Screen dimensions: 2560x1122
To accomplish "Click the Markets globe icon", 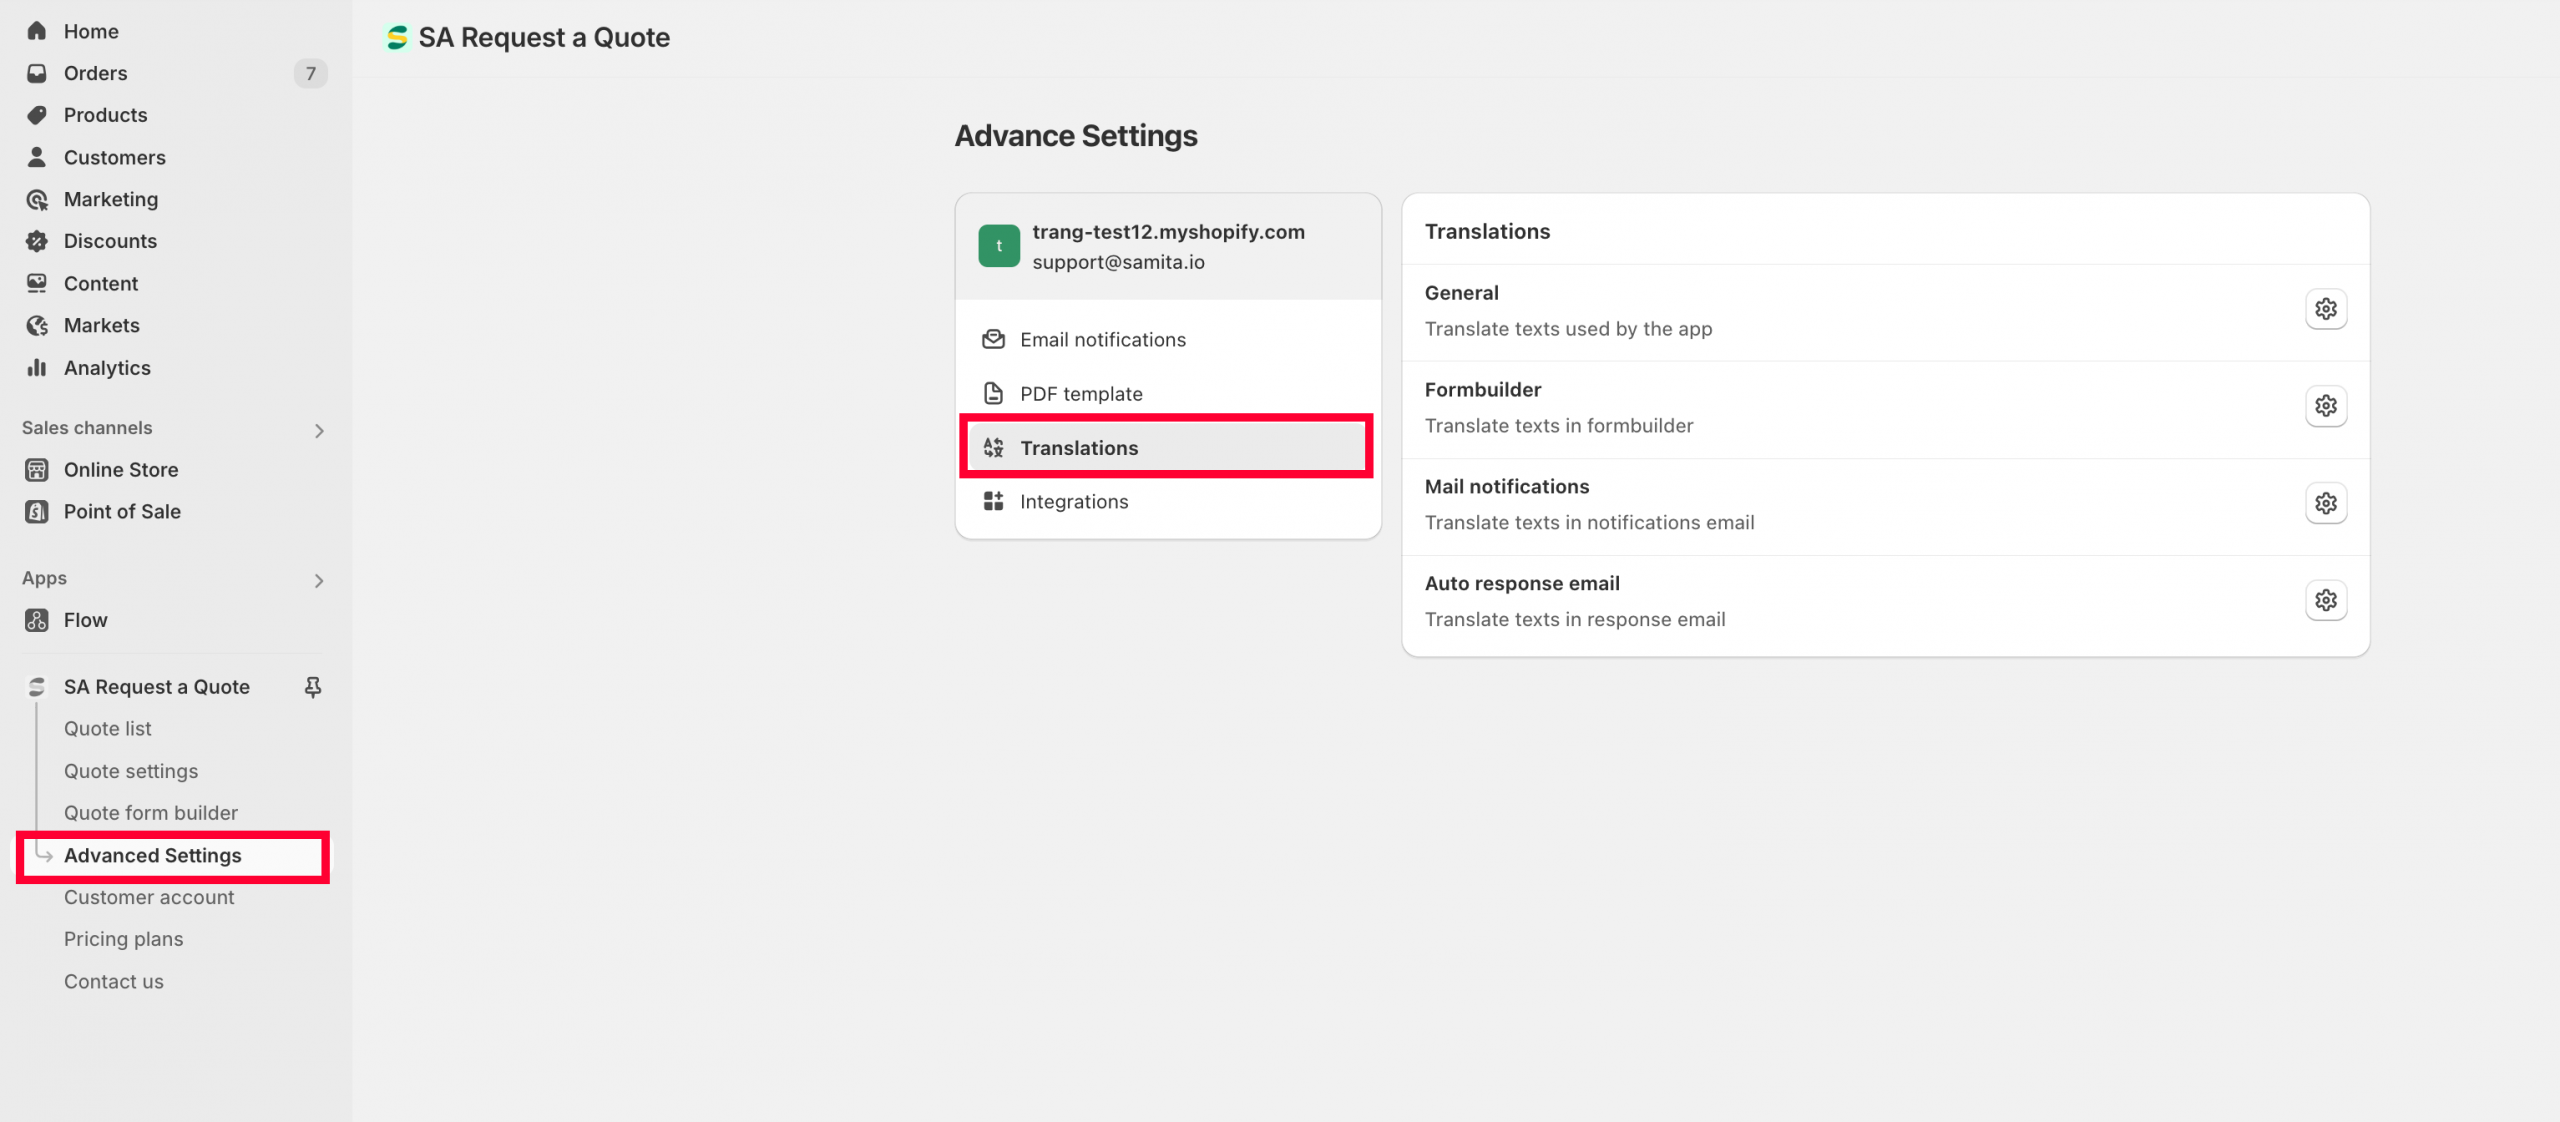I will tap(37, 325).
